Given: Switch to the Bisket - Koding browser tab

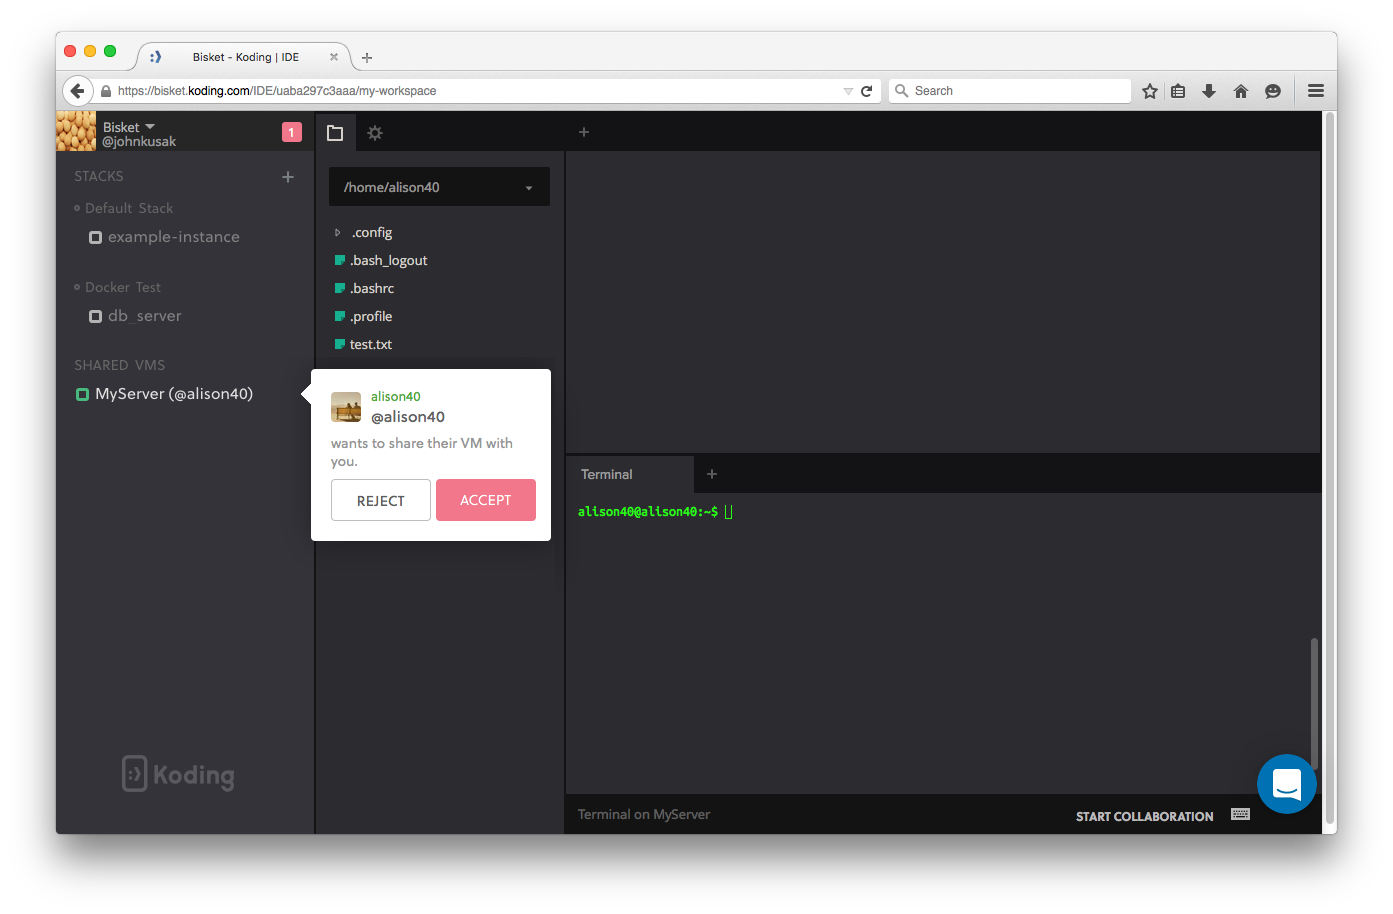Looking at the screenshot, I should [x=245, y=57].
